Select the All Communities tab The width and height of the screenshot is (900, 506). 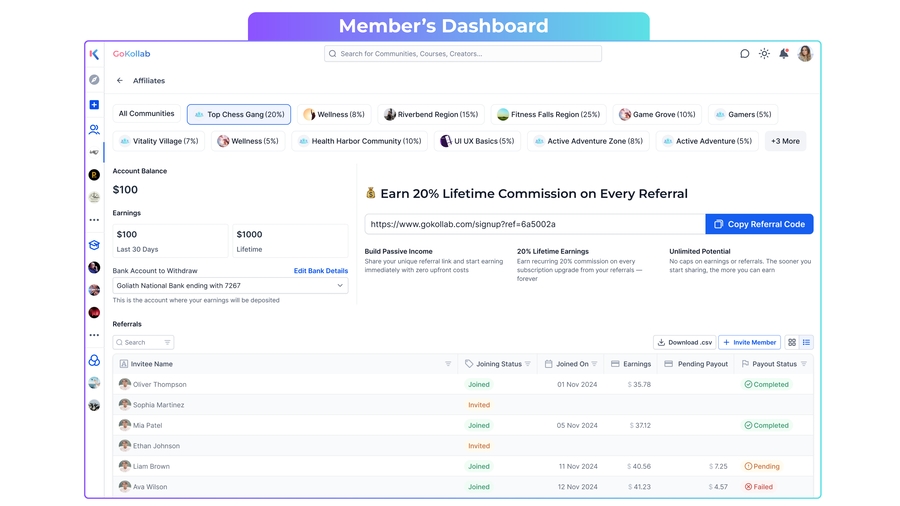(146, 114)
